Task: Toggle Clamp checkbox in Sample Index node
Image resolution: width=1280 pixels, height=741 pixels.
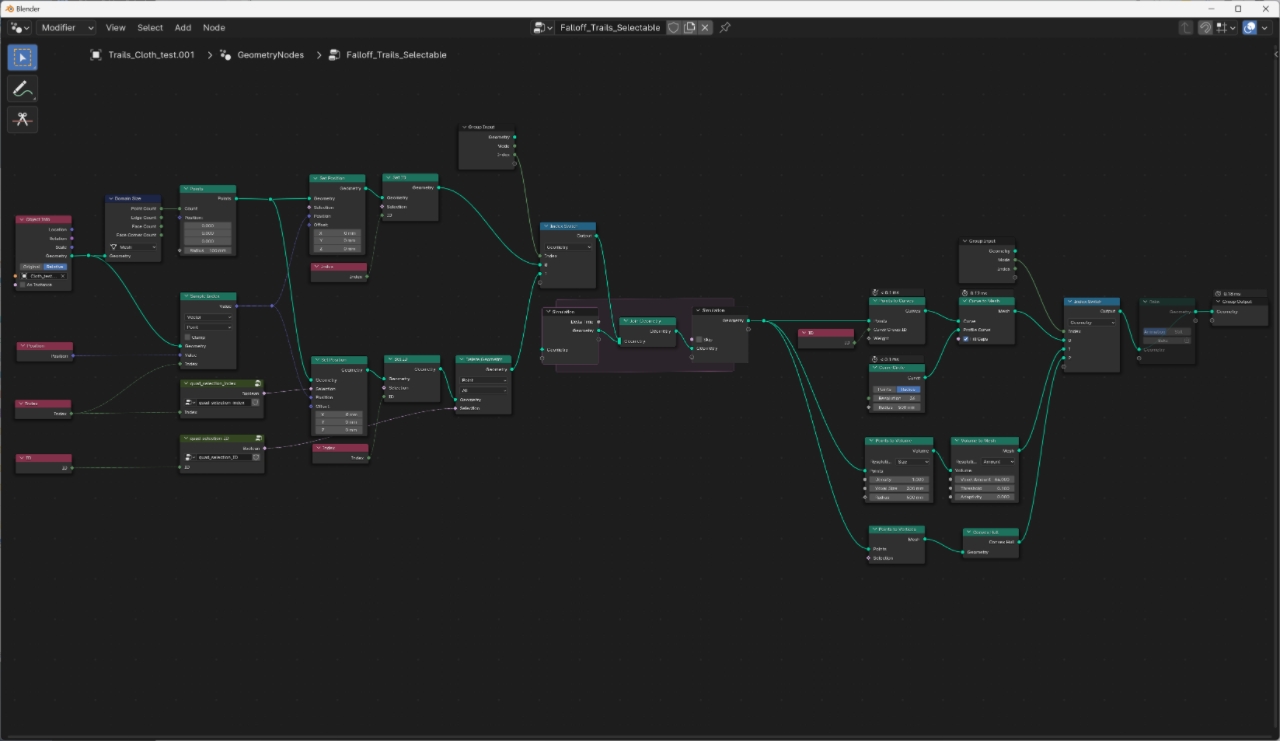Action: click(188, 337)
